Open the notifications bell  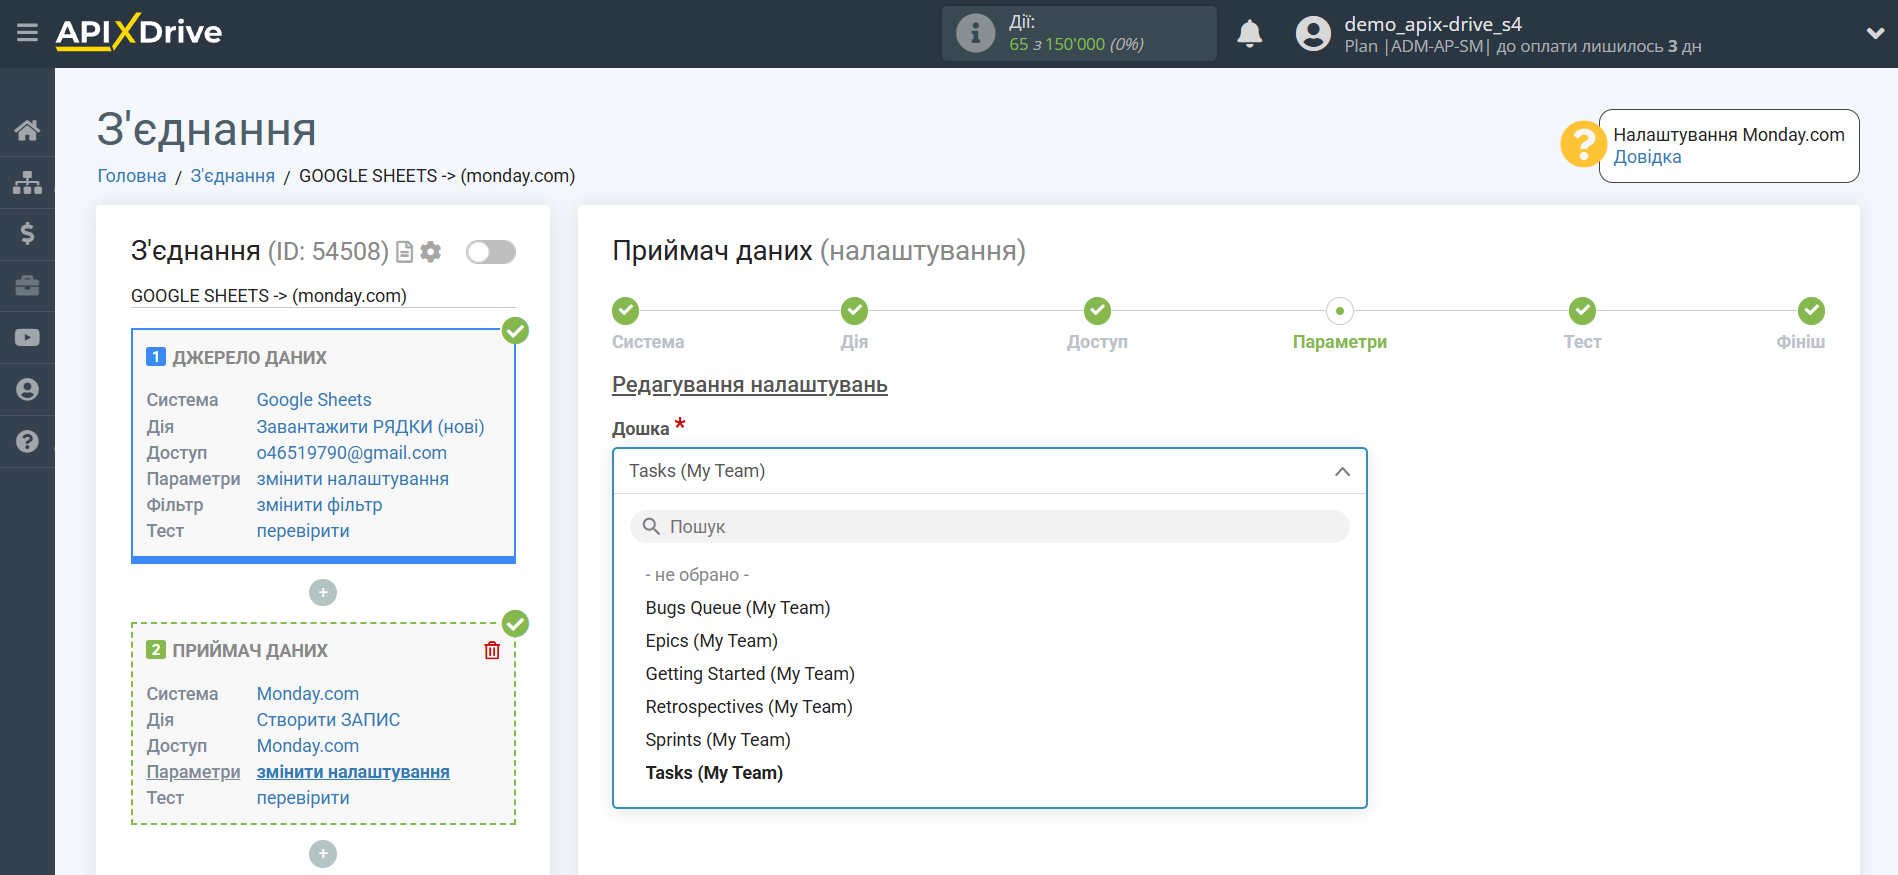1249,34
